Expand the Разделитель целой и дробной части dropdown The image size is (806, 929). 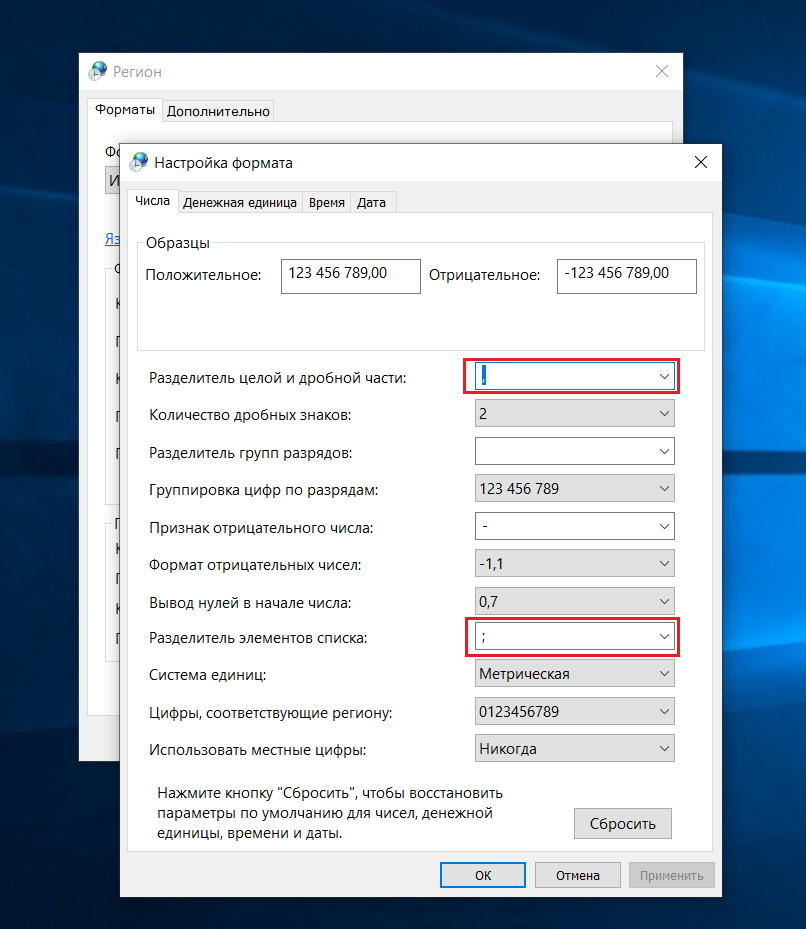click(x=664, y=376)
